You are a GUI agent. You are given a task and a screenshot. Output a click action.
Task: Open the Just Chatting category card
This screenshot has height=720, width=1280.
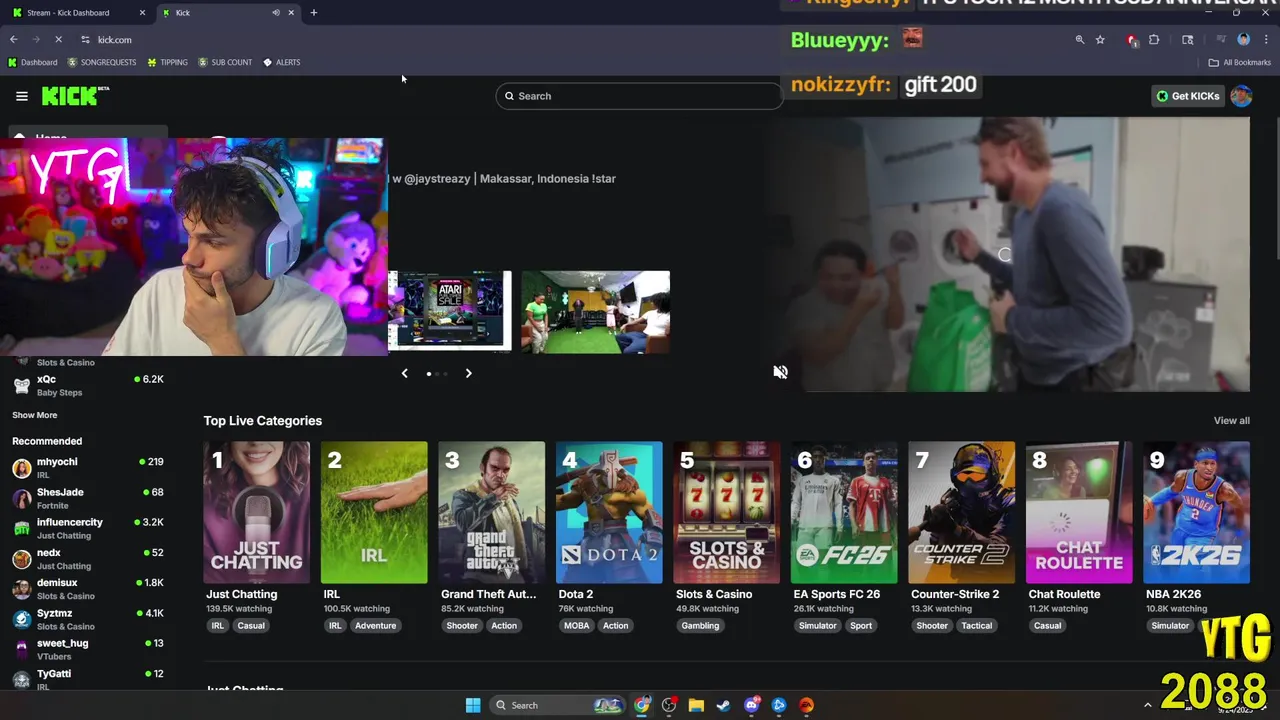(x=257, y=512)
